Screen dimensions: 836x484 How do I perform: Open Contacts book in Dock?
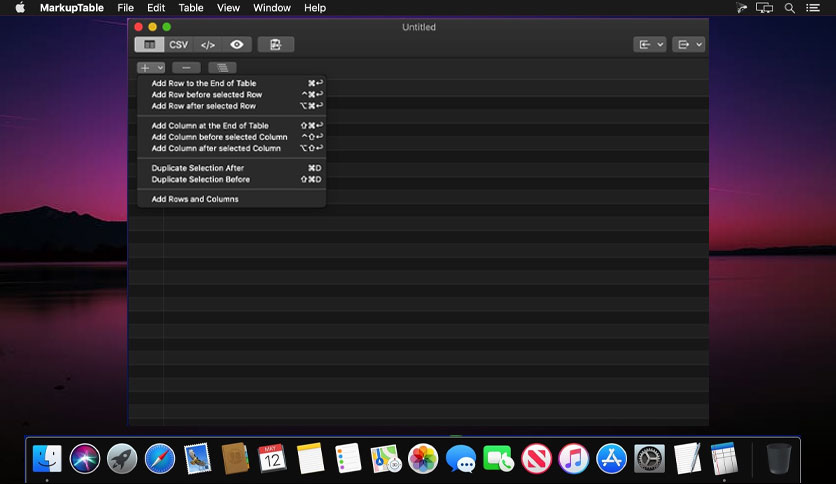pos(235,458)
